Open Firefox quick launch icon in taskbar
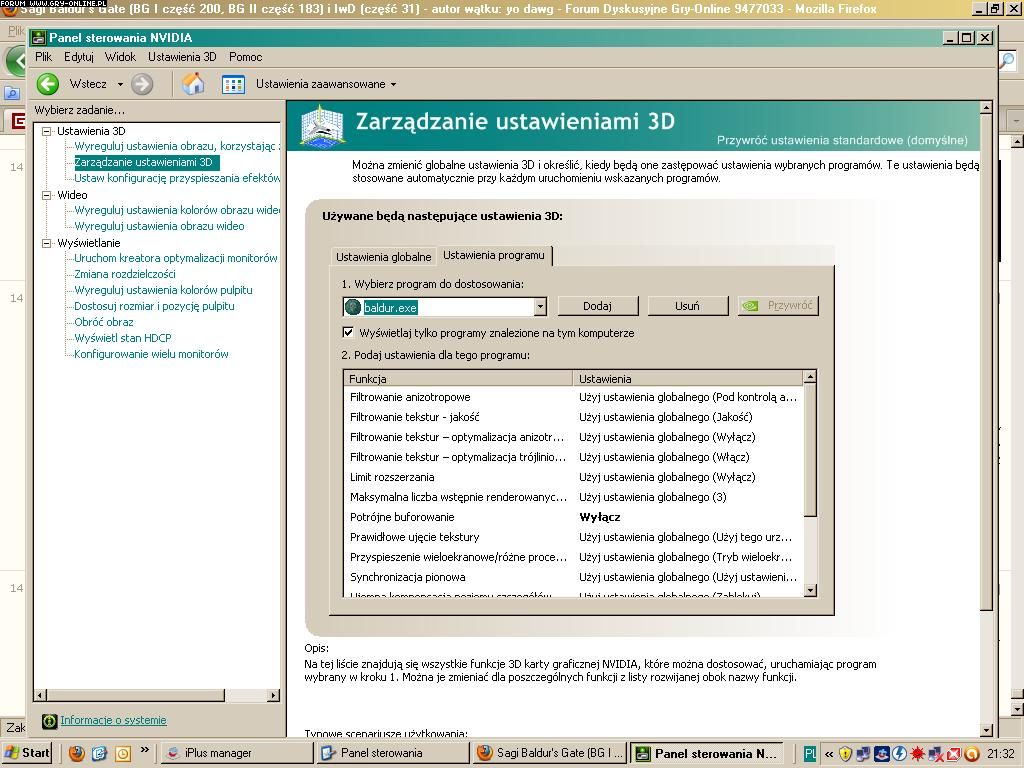The height and width of the screenshot is (768, 1024). pyautogui.click(x=76, y=753)
